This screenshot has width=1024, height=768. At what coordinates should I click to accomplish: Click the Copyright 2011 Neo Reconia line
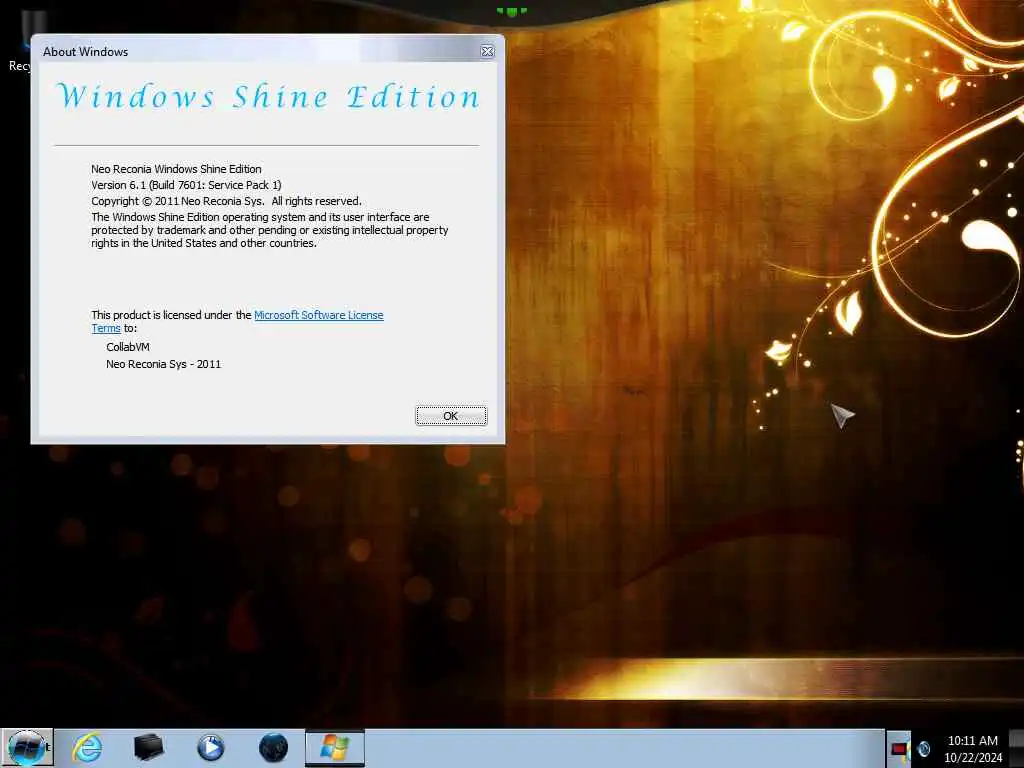tap(226, 201)
